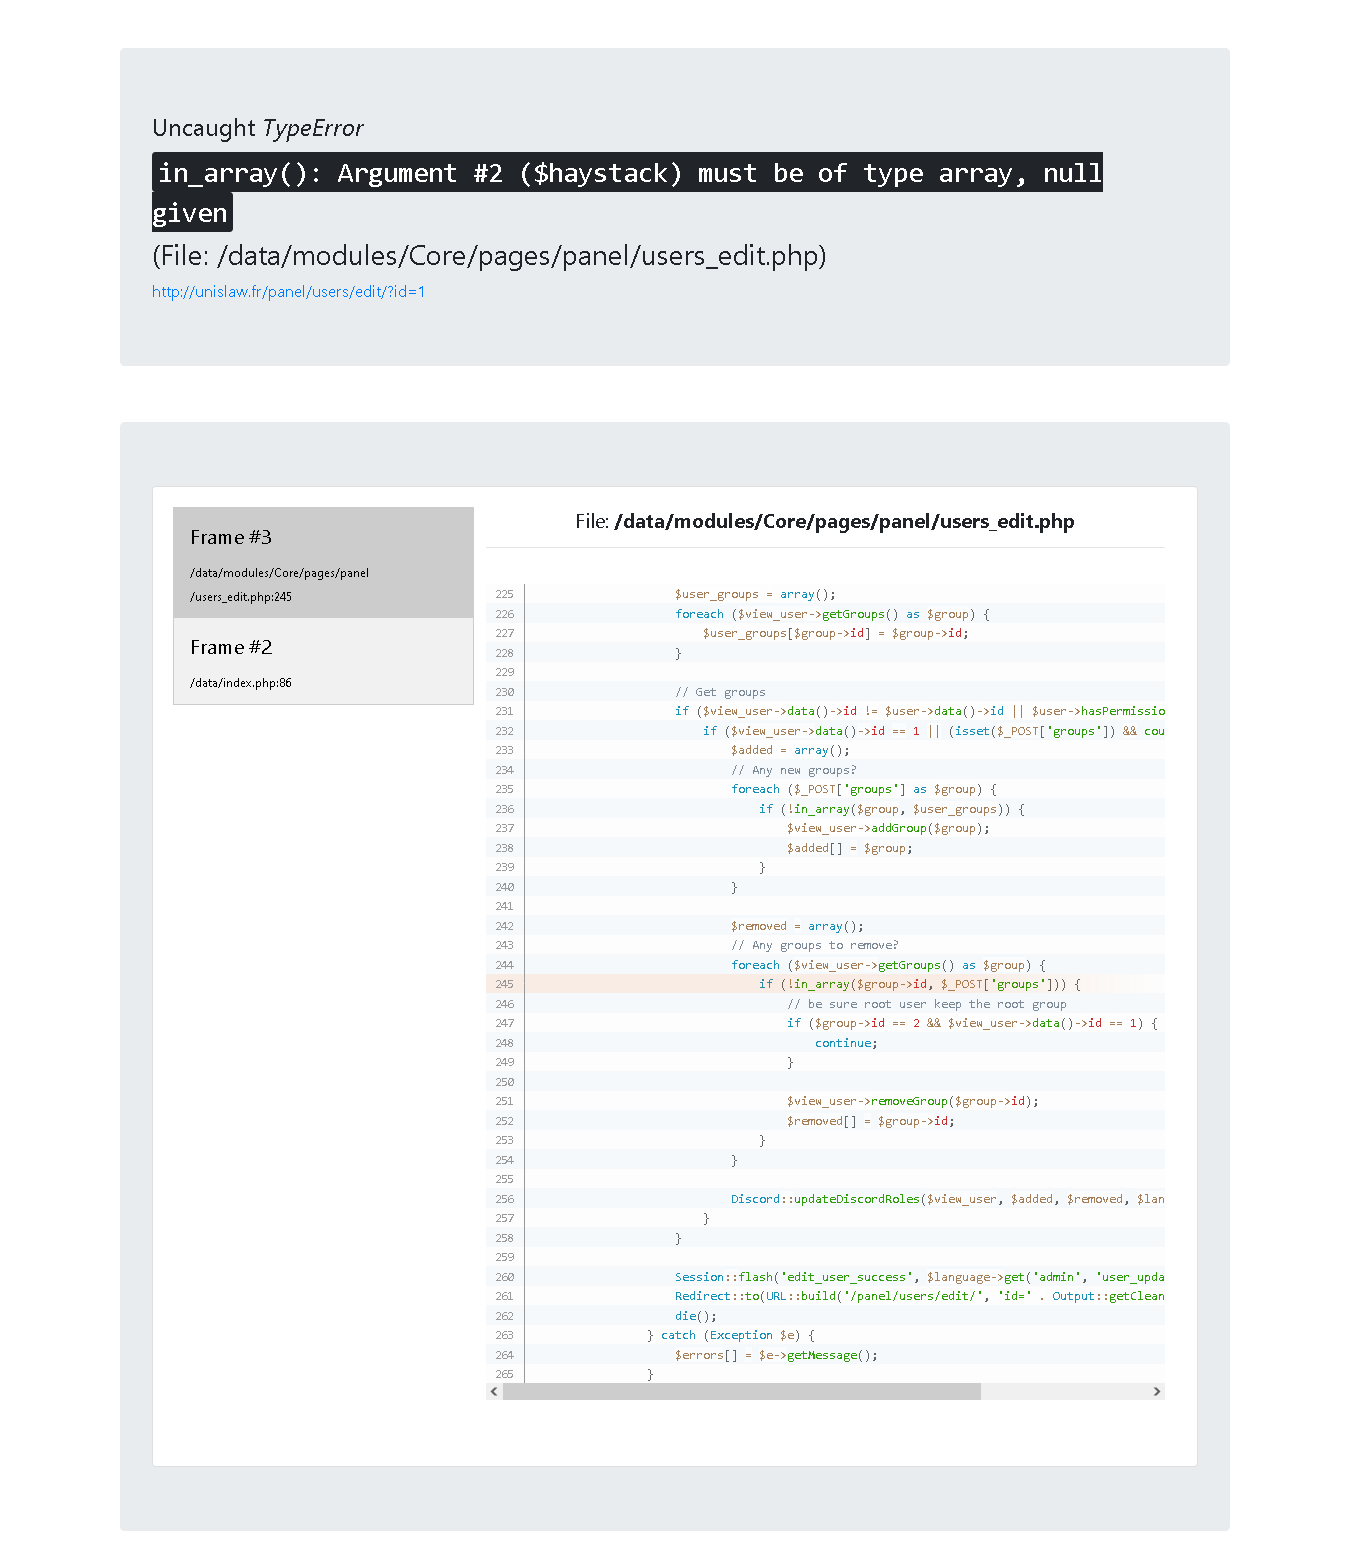Select the Uncaught TypeError heading
This screenshot has height=1563, width=1349.
pyautogui.click(x=258, y=128)
